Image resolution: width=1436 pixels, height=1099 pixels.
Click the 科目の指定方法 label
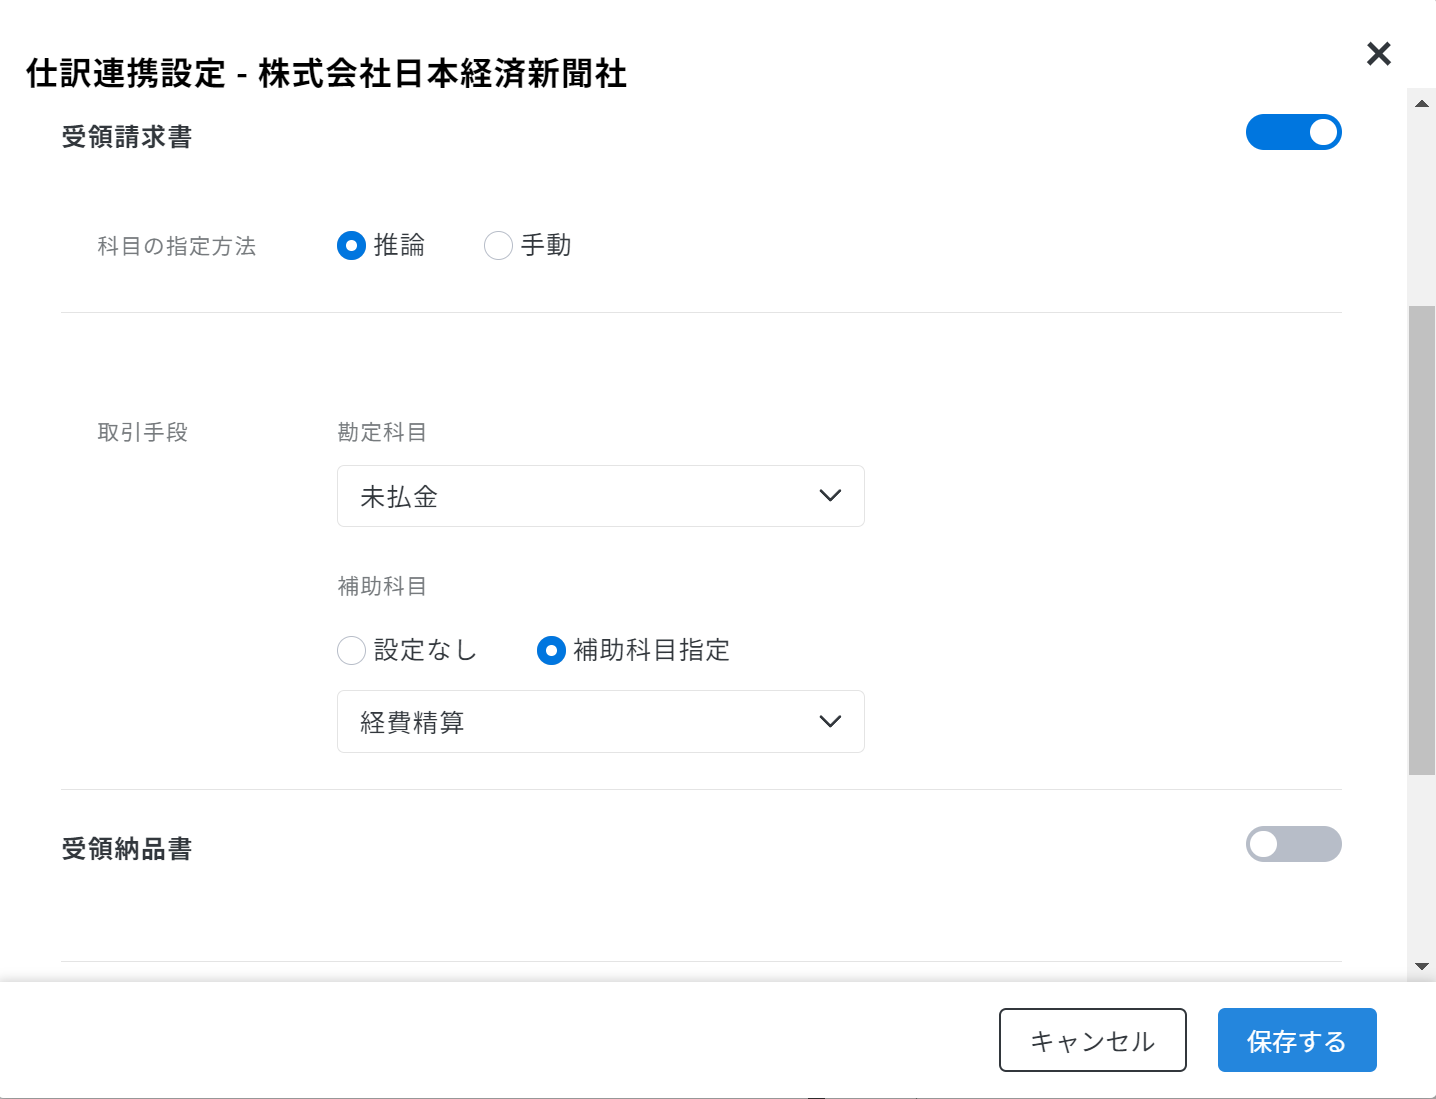point(177,246)
